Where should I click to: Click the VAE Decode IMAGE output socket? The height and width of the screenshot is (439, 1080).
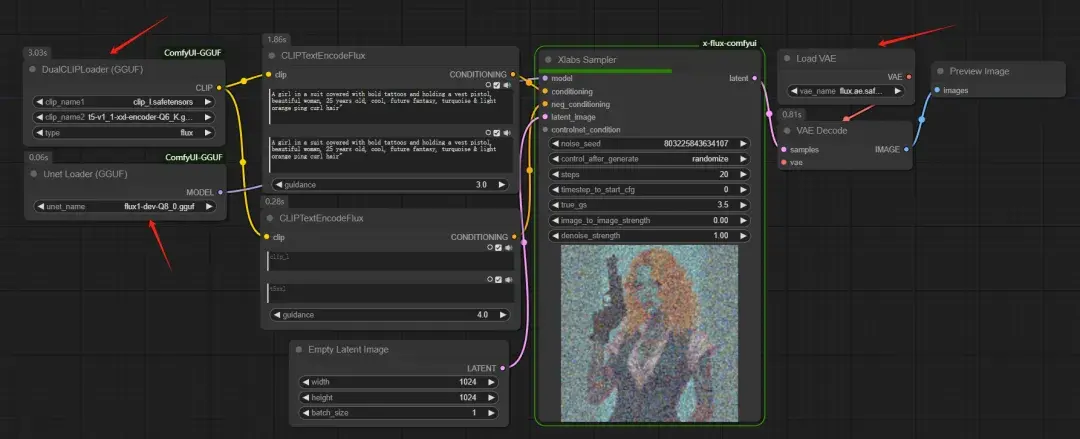[906, 149]
